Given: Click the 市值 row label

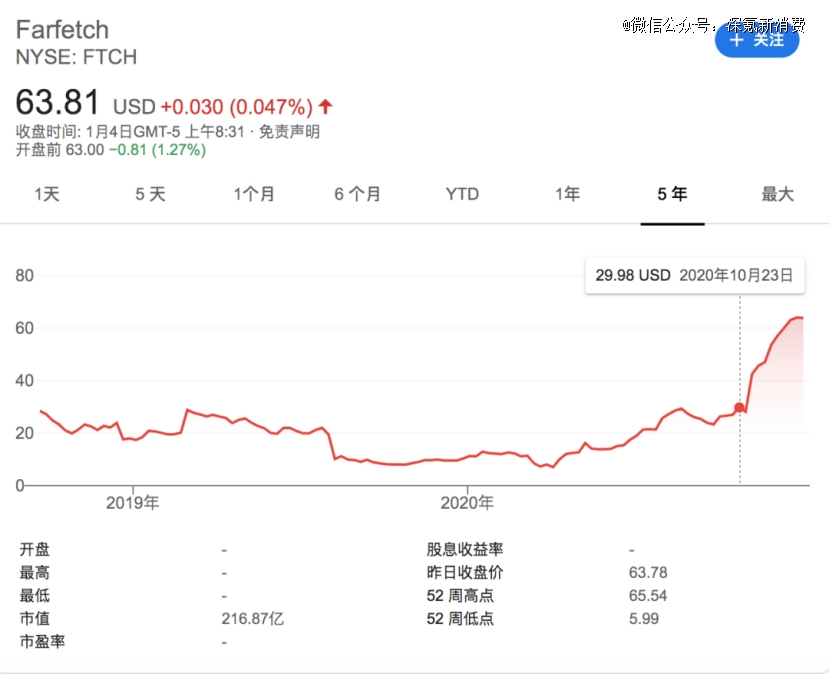Looking at the screenshot, I should pos(34,618).
